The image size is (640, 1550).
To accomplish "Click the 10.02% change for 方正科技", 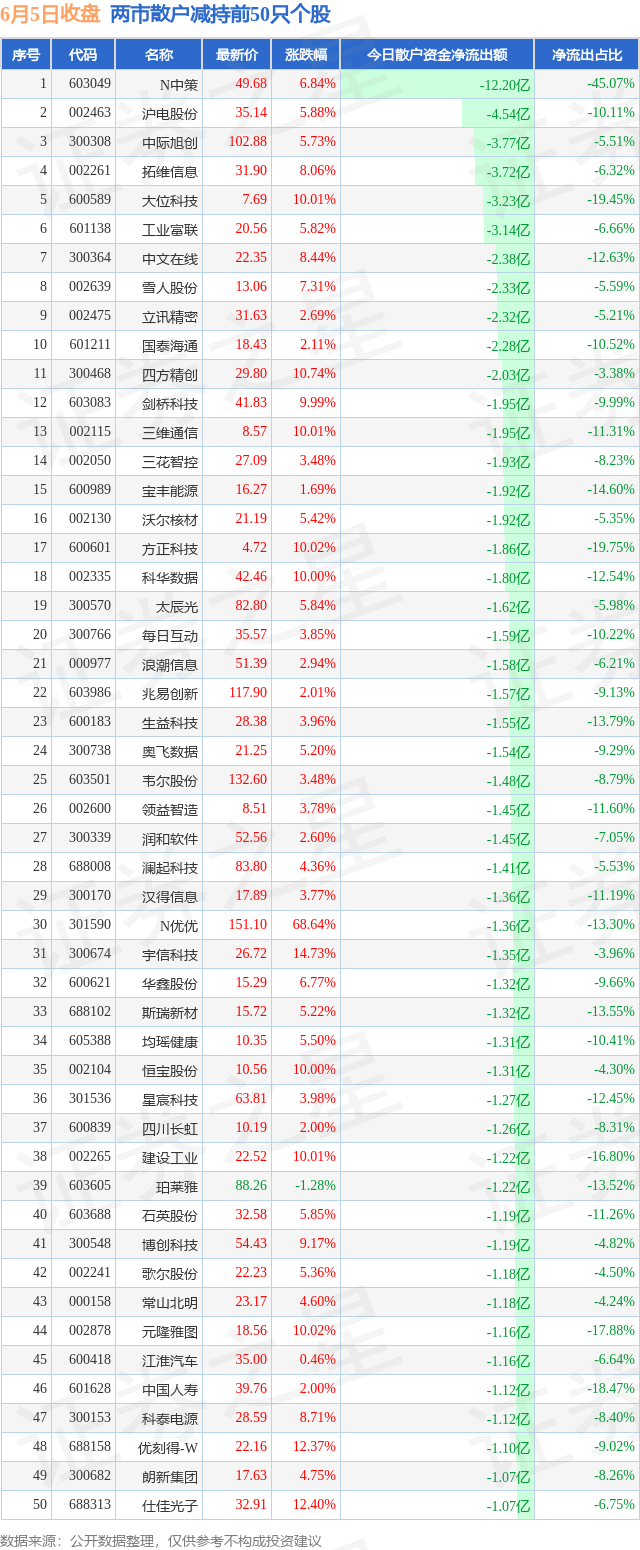I will [312, 548].
